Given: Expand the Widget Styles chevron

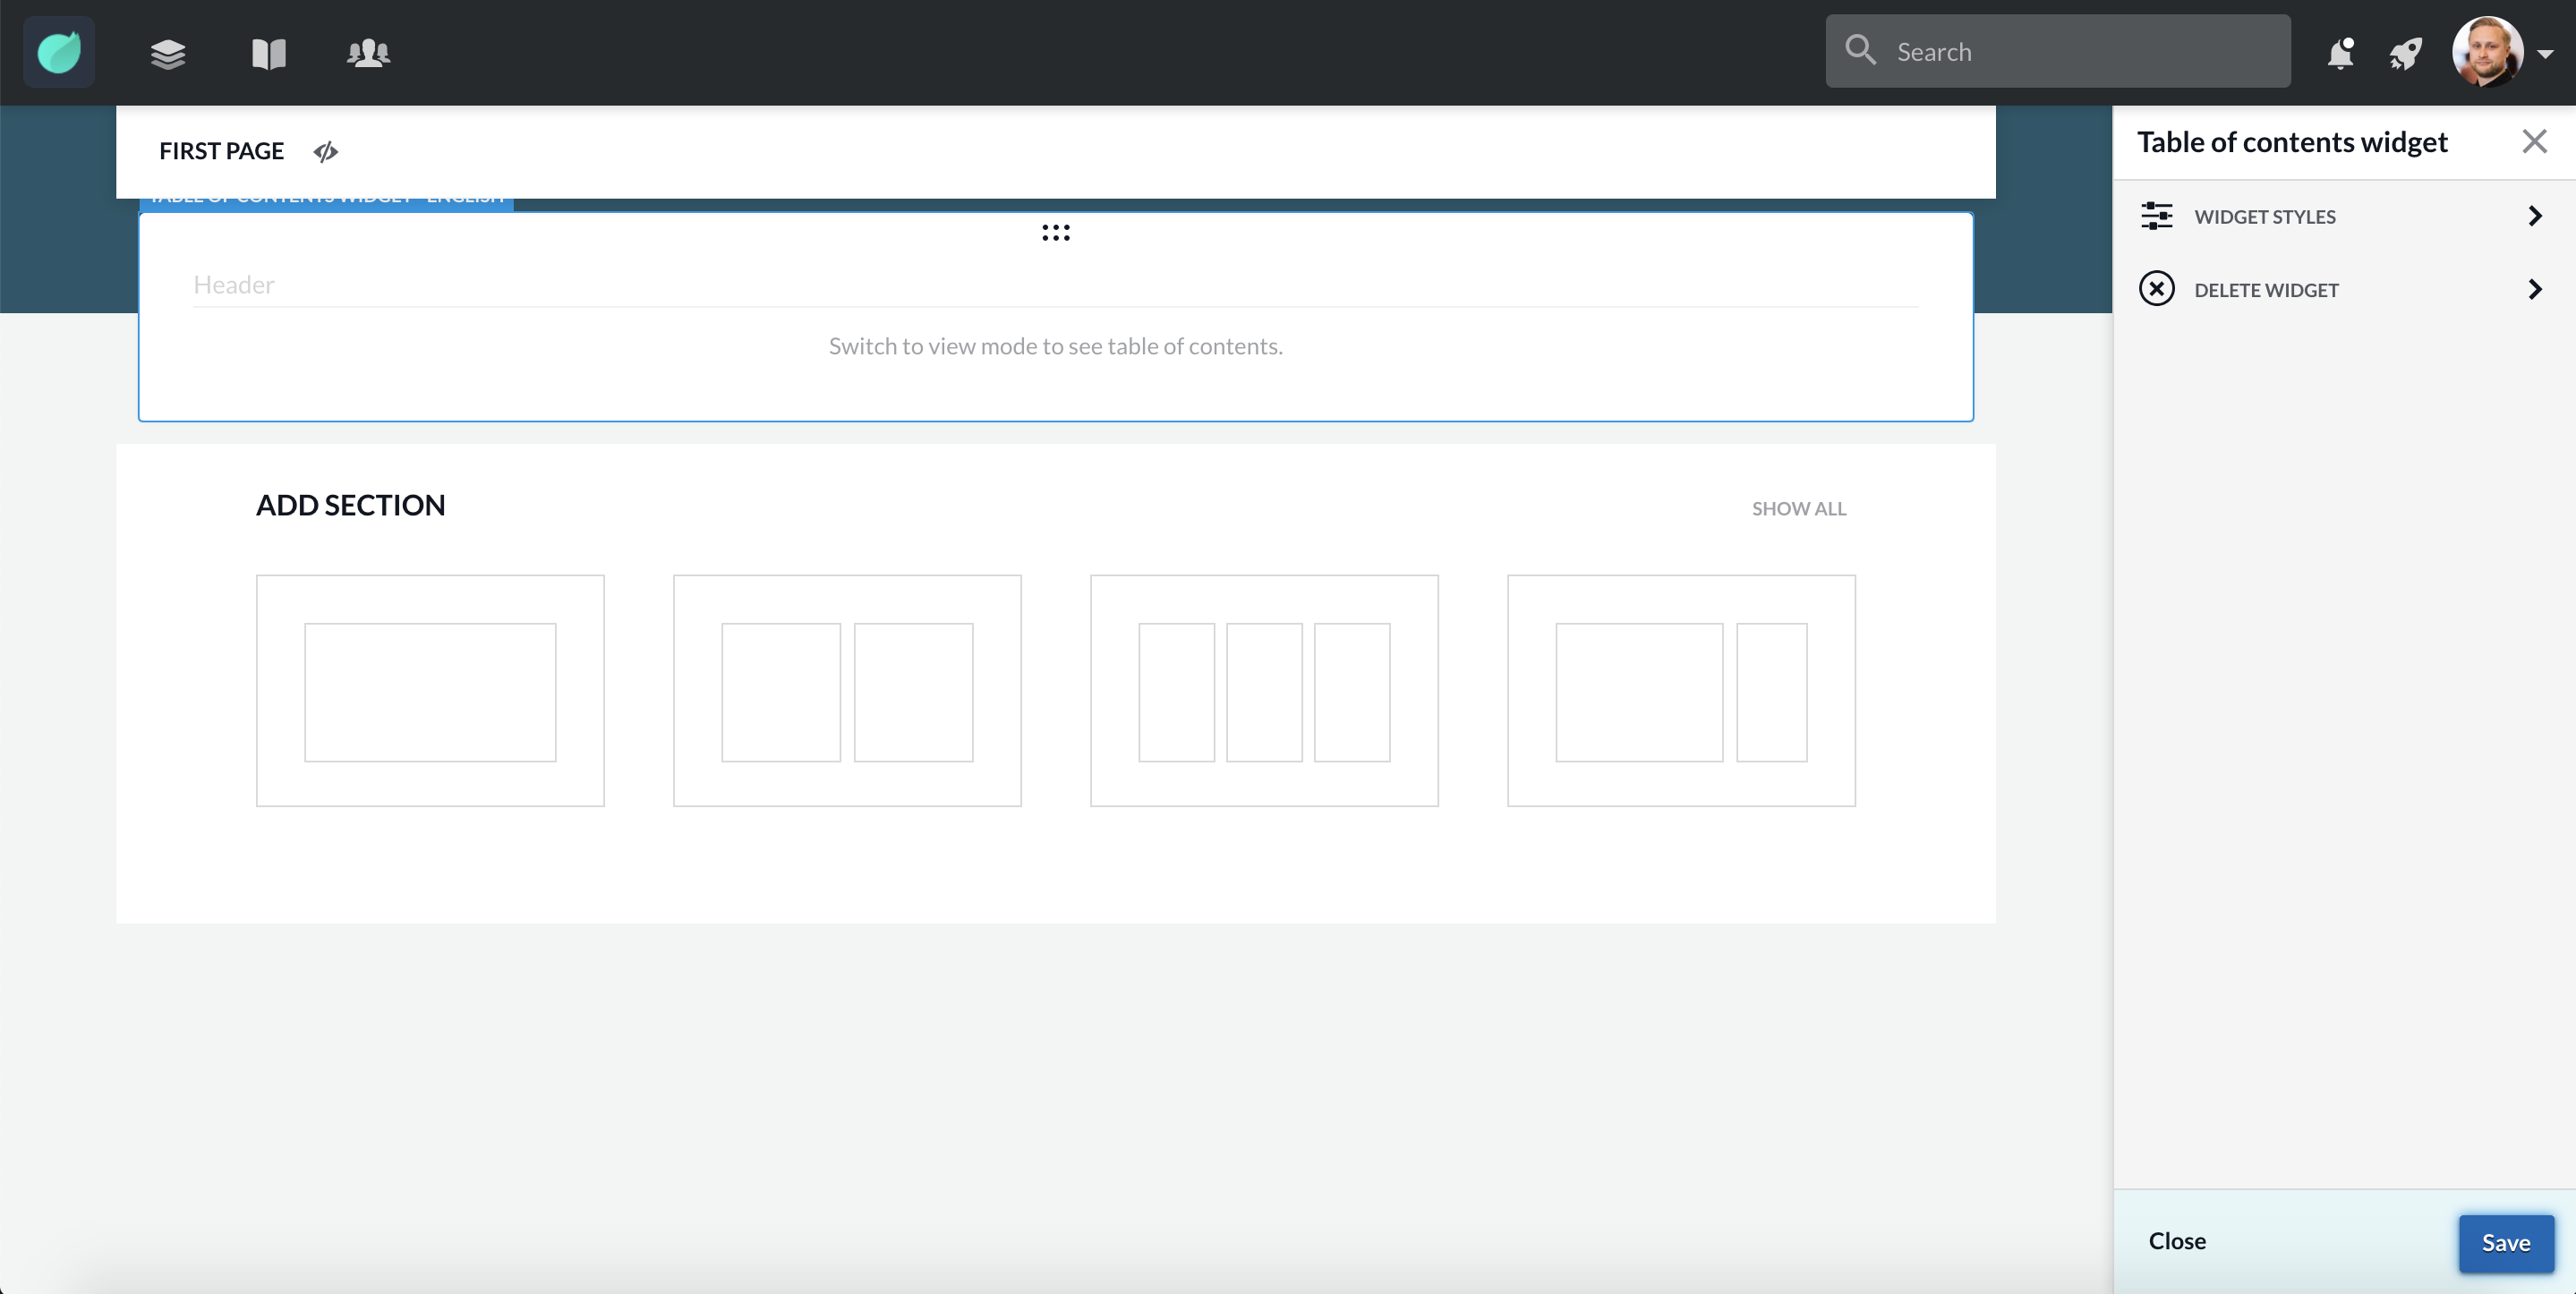Looking at the screenshot, I should [x=2534, y=216].
